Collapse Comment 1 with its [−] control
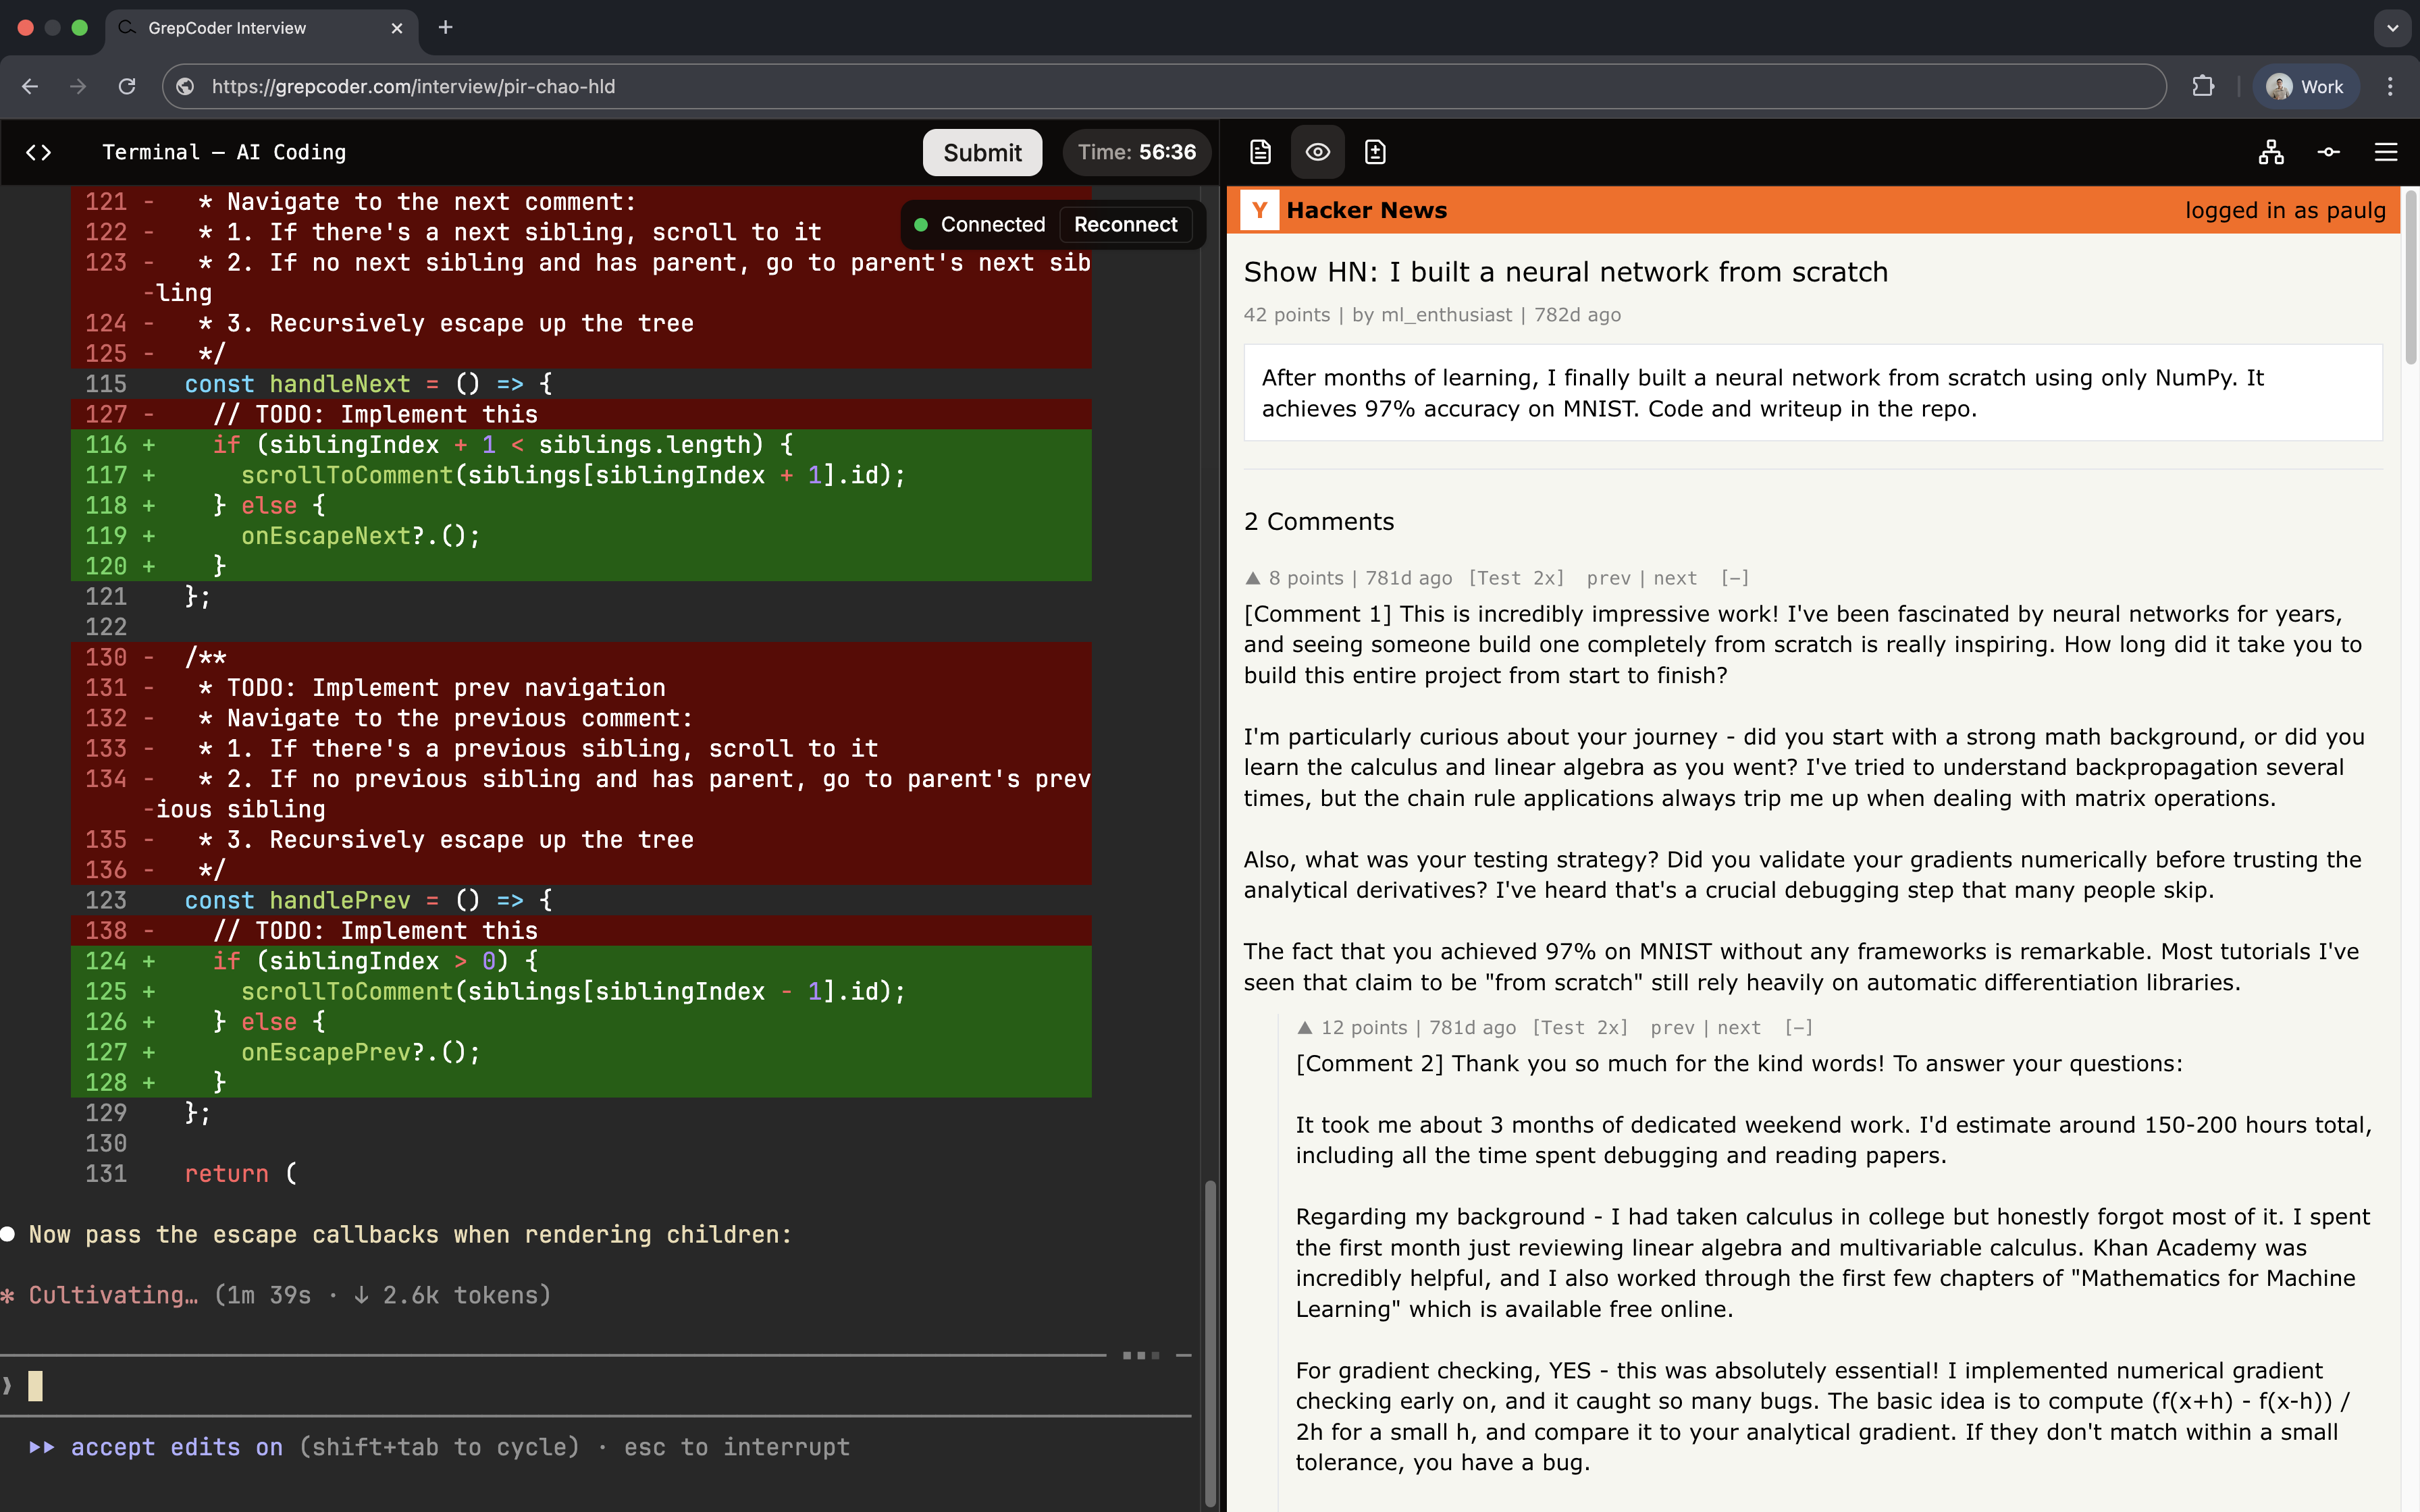 click(x=1735, y=577)
